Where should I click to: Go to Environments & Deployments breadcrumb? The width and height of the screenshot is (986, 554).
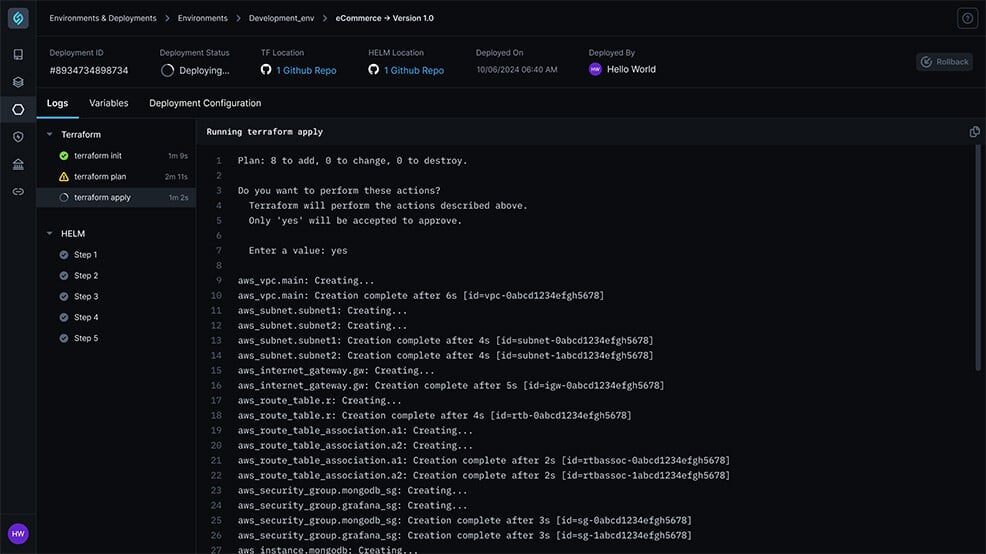102,18
